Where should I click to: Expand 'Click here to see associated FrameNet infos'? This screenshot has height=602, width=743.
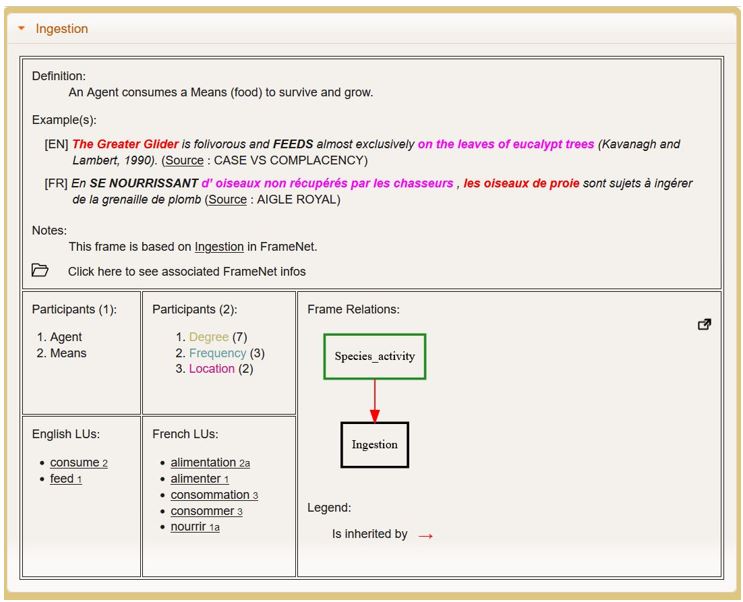[x=186, y=271]
